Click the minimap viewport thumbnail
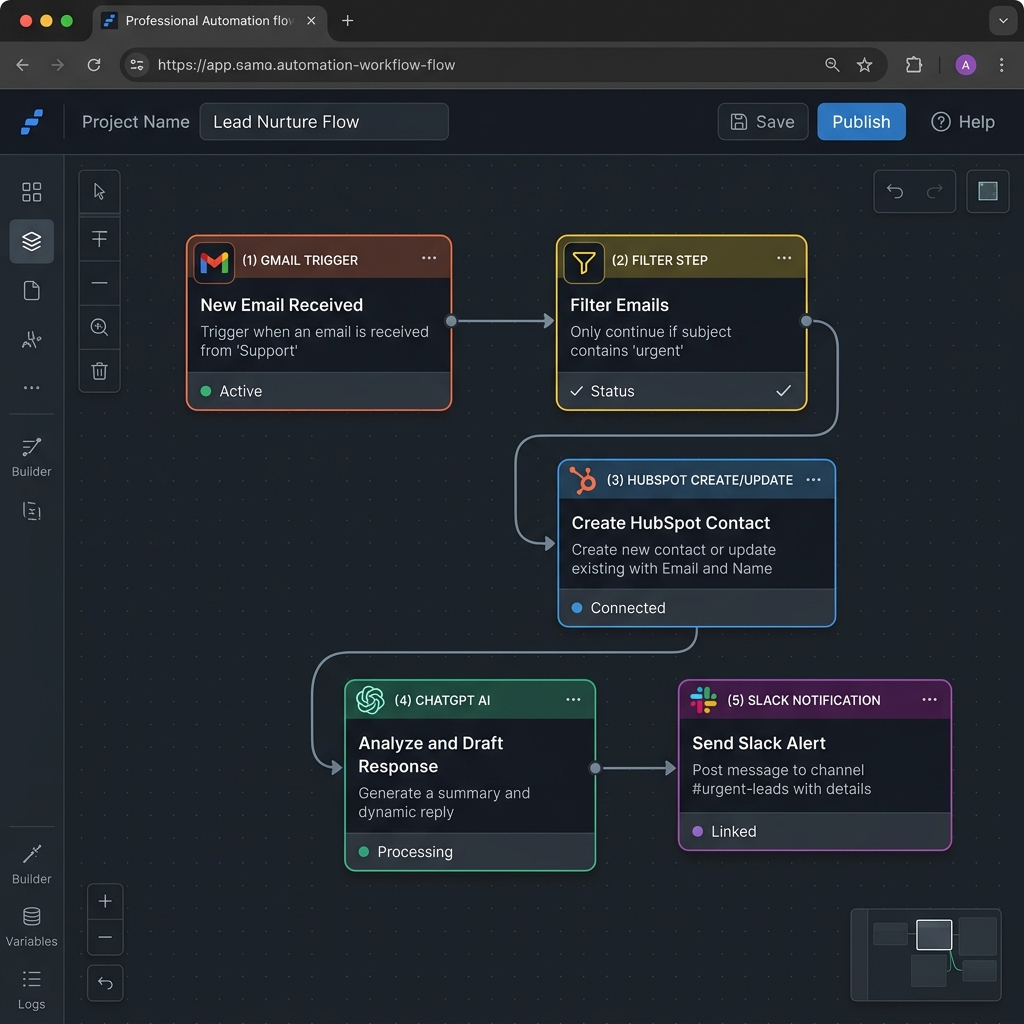 (x=934, y=935)
